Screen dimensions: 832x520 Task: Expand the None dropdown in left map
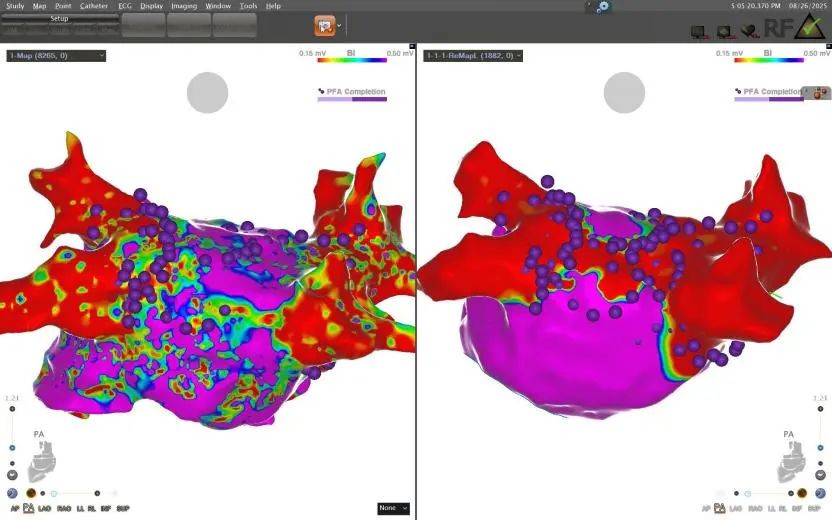pos(393,508)
